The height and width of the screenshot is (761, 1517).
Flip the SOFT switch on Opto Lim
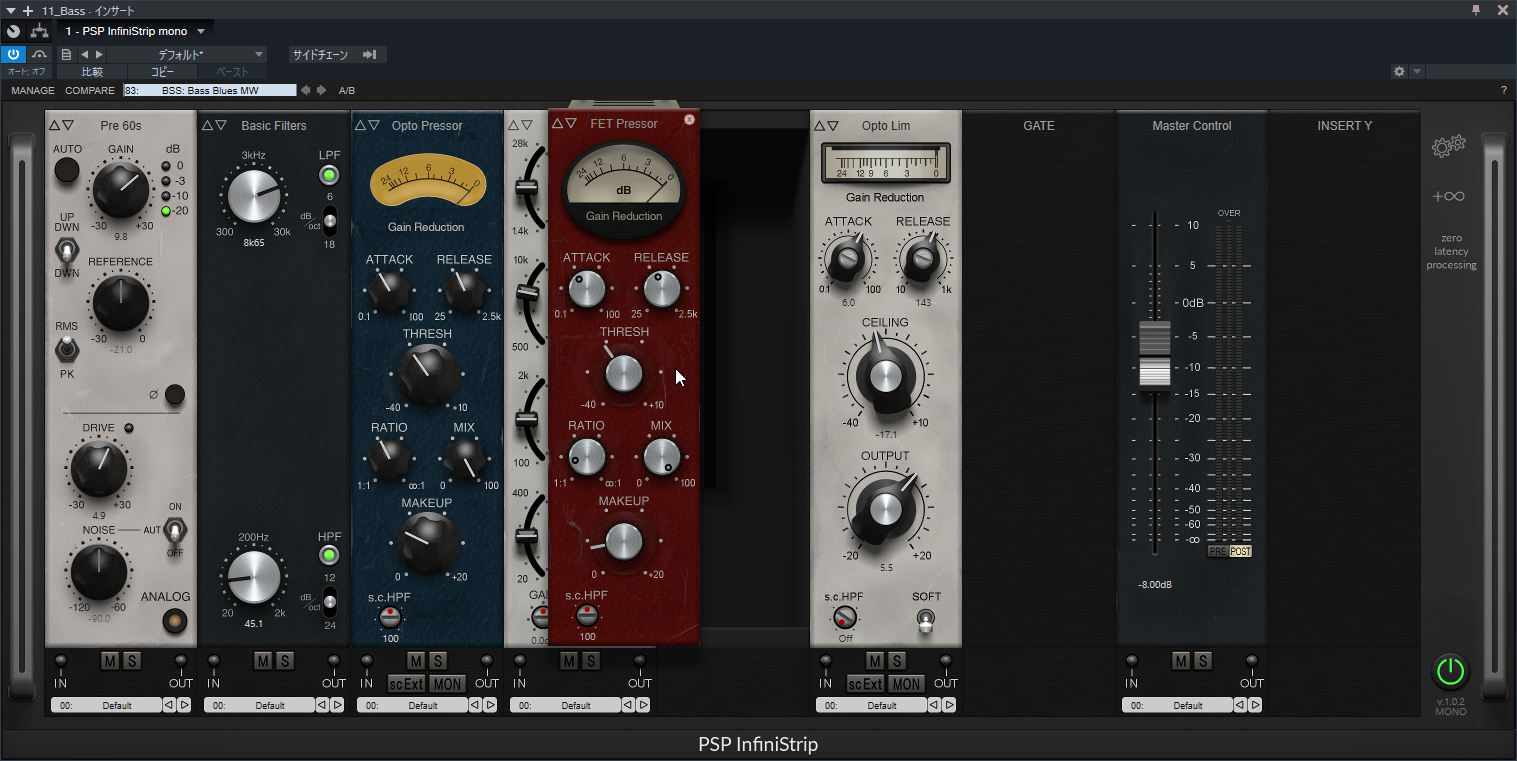pyautogui.click(x=925, y=620)
